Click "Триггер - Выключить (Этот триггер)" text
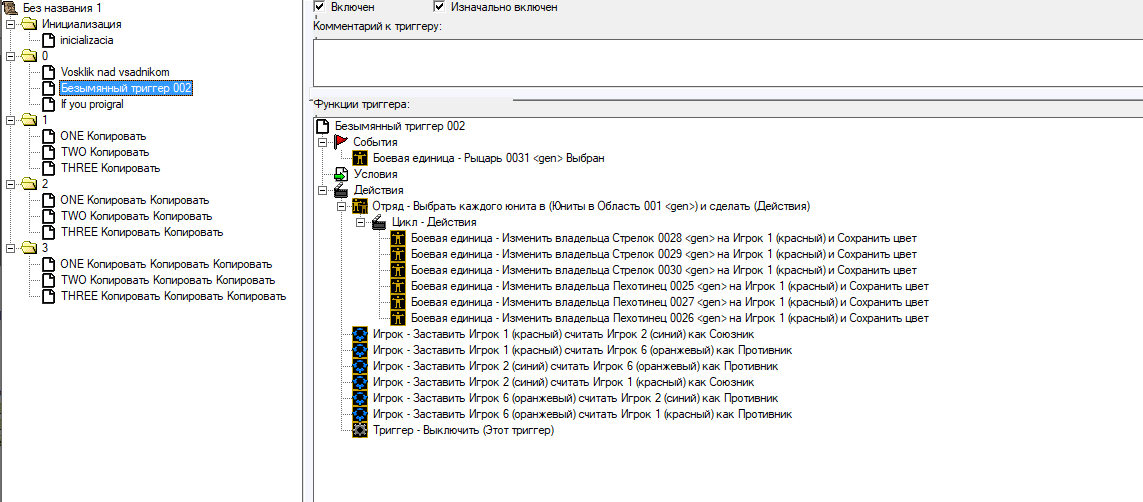Screen dimensions: 1143x502 point(464,431)
